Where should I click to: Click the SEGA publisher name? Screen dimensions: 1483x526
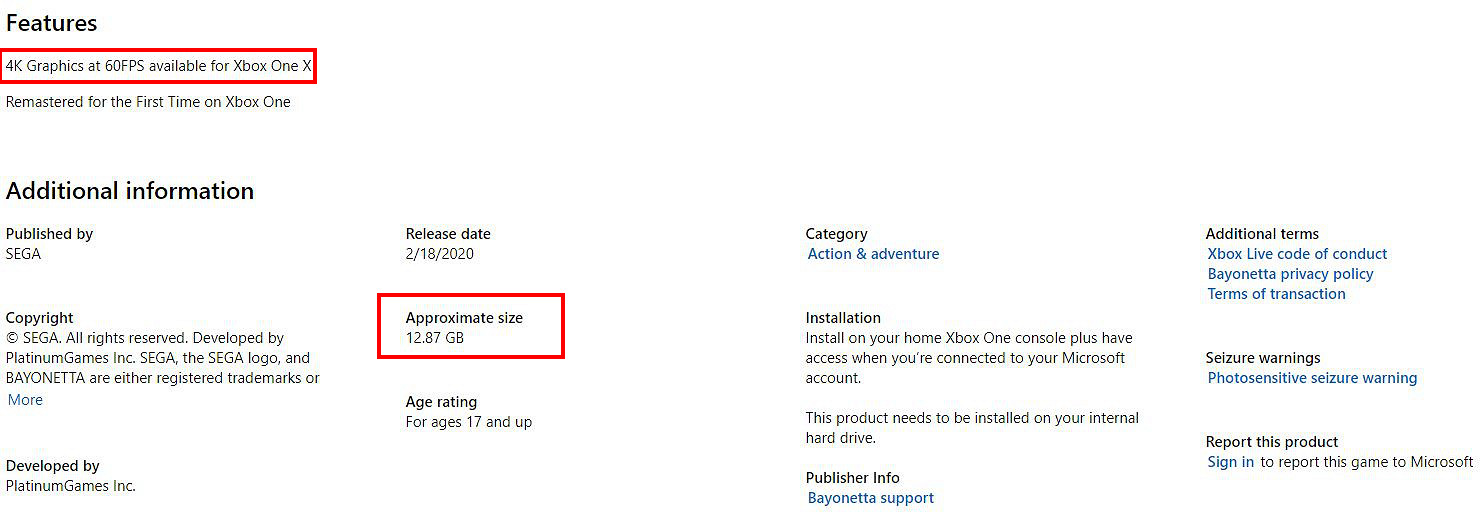point(23,254)
